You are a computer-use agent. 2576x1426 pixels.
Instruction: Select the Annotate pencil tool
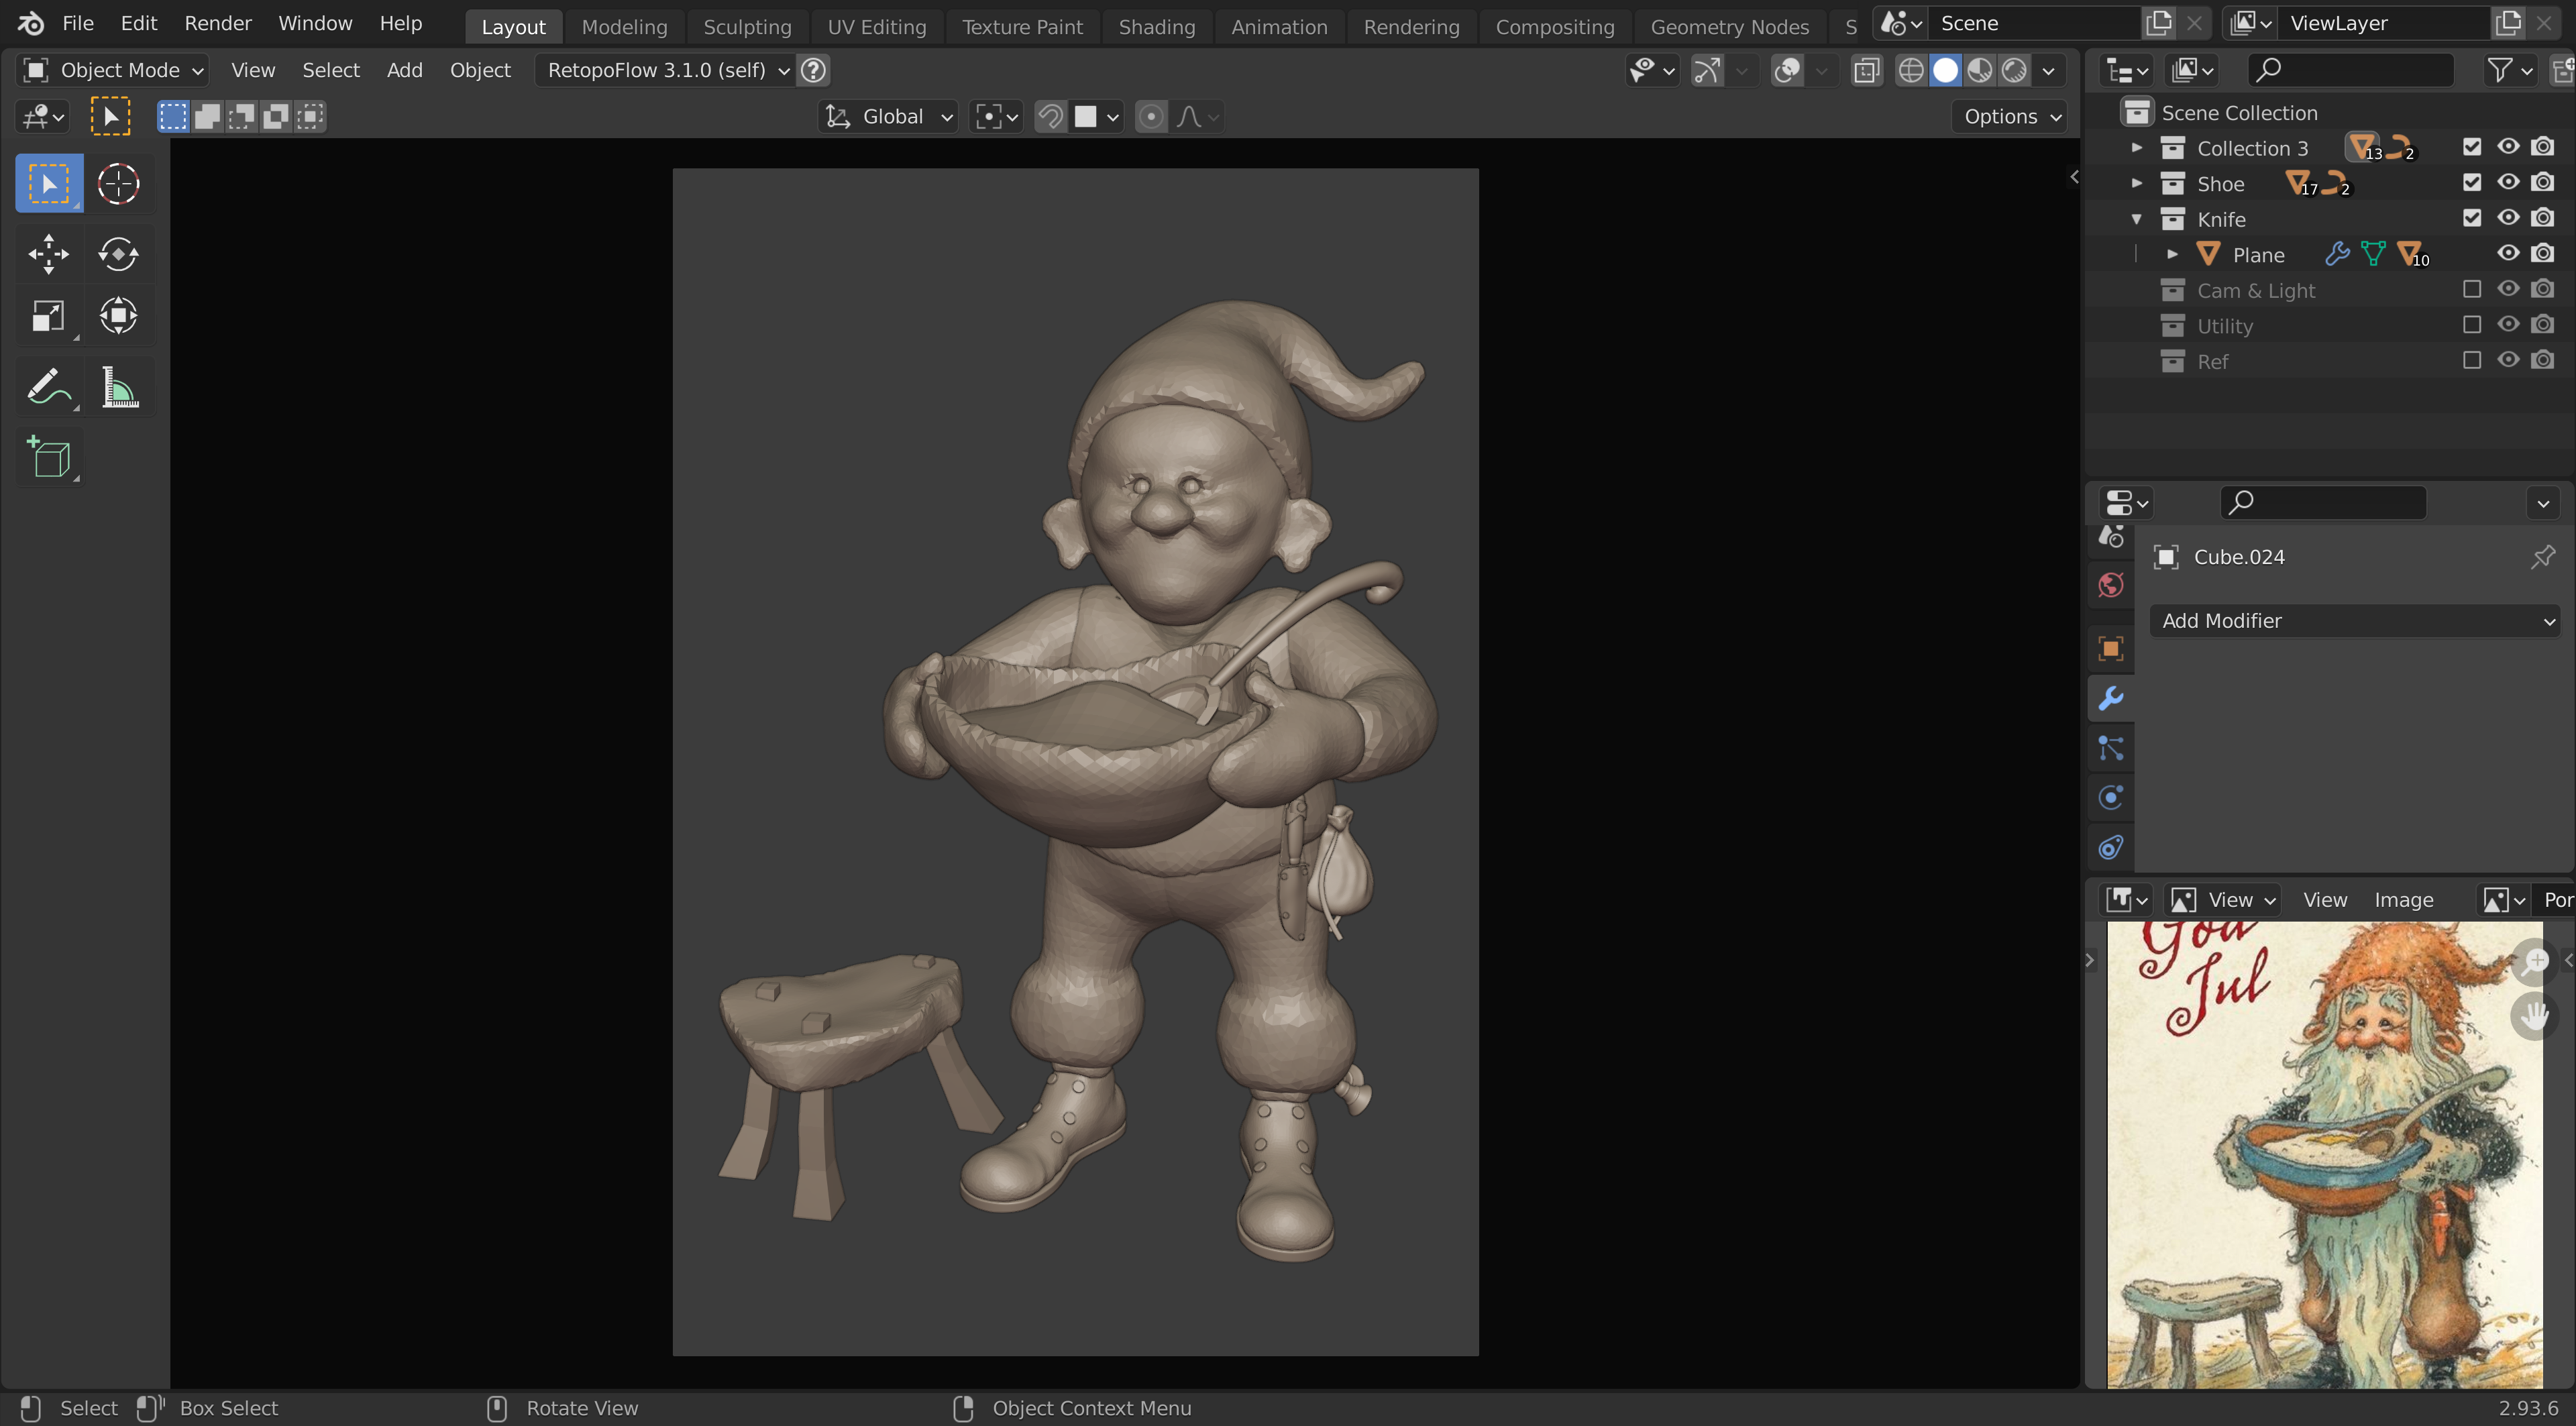48,387
